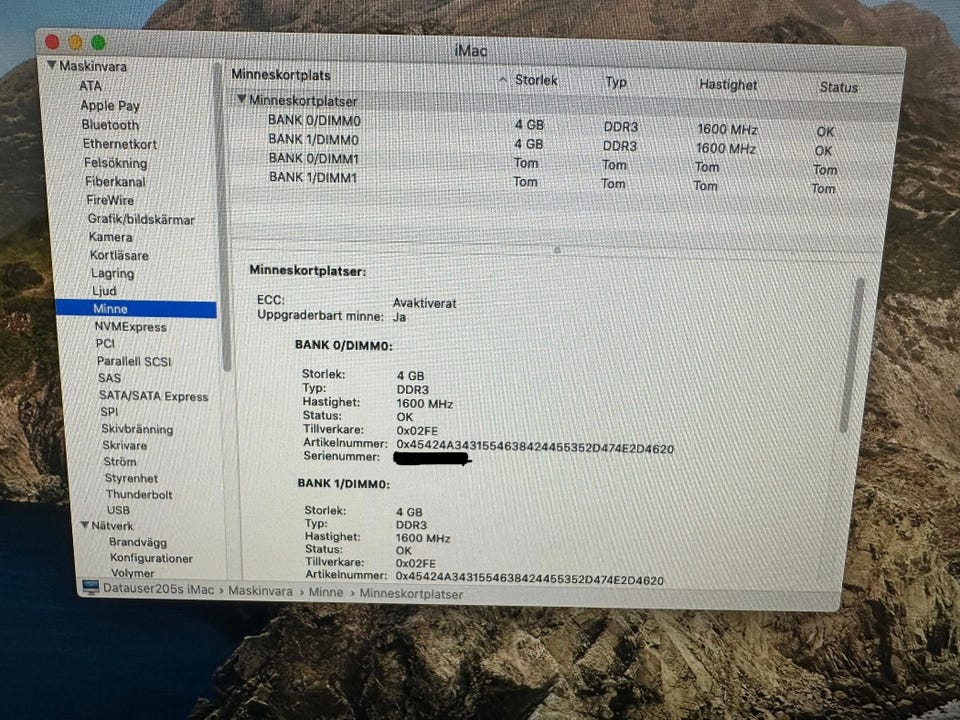Select Volymer under Nätverk
This screenshot has width=960, height=720.
pos(133,573)
